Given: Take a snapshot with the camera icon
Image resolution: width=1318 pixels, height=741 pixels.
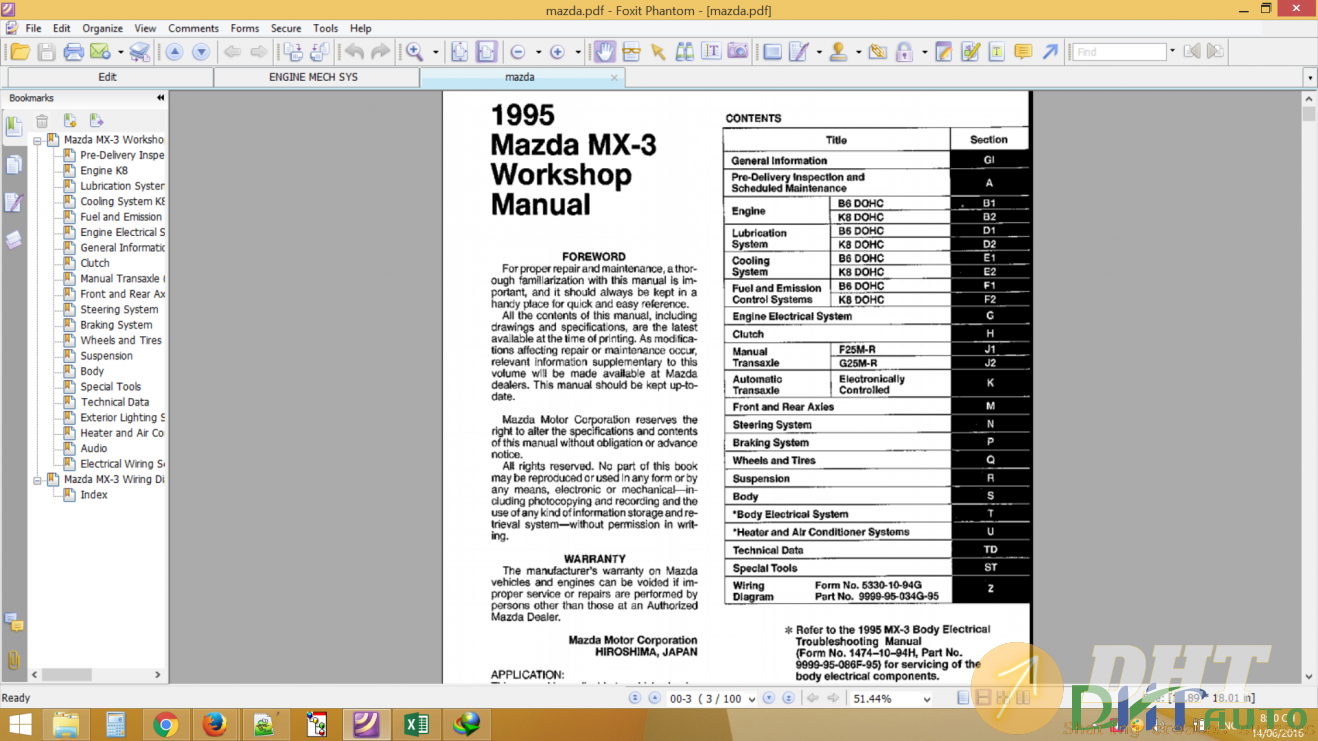Looking at the screenshot, I should point(738,52).
